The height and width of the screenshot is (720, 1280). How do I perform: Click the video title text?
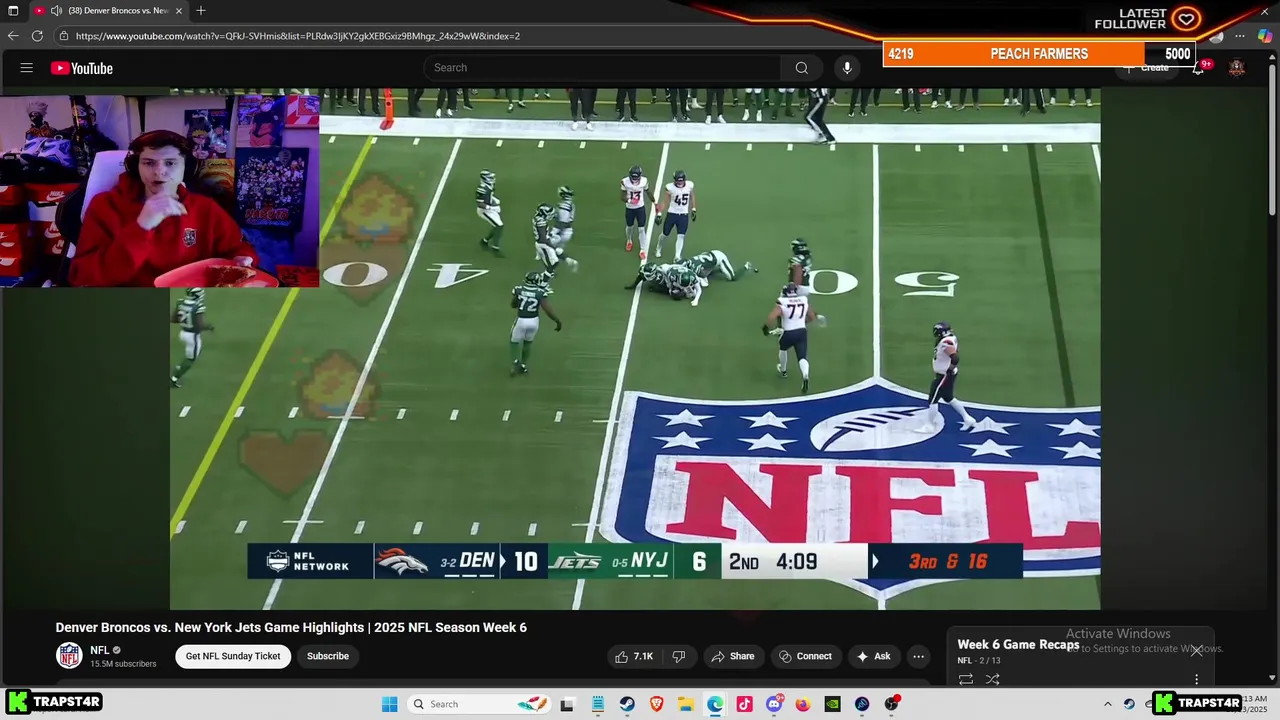[291, 628]
